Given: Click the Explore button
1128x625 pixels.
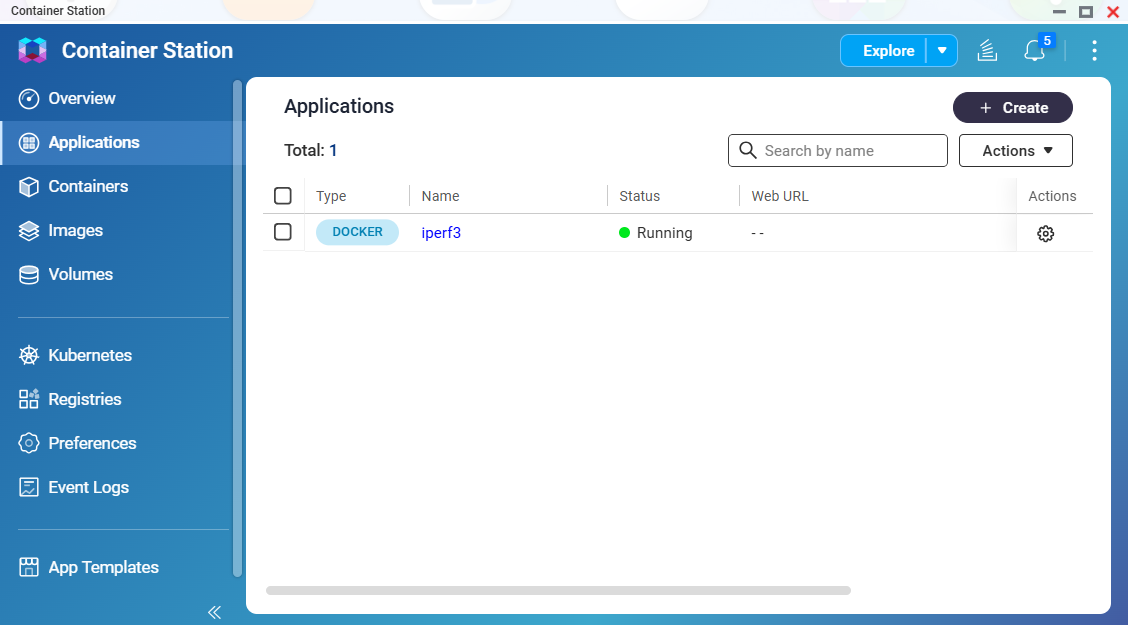Looking at the screenshot, I should [888, 51].
